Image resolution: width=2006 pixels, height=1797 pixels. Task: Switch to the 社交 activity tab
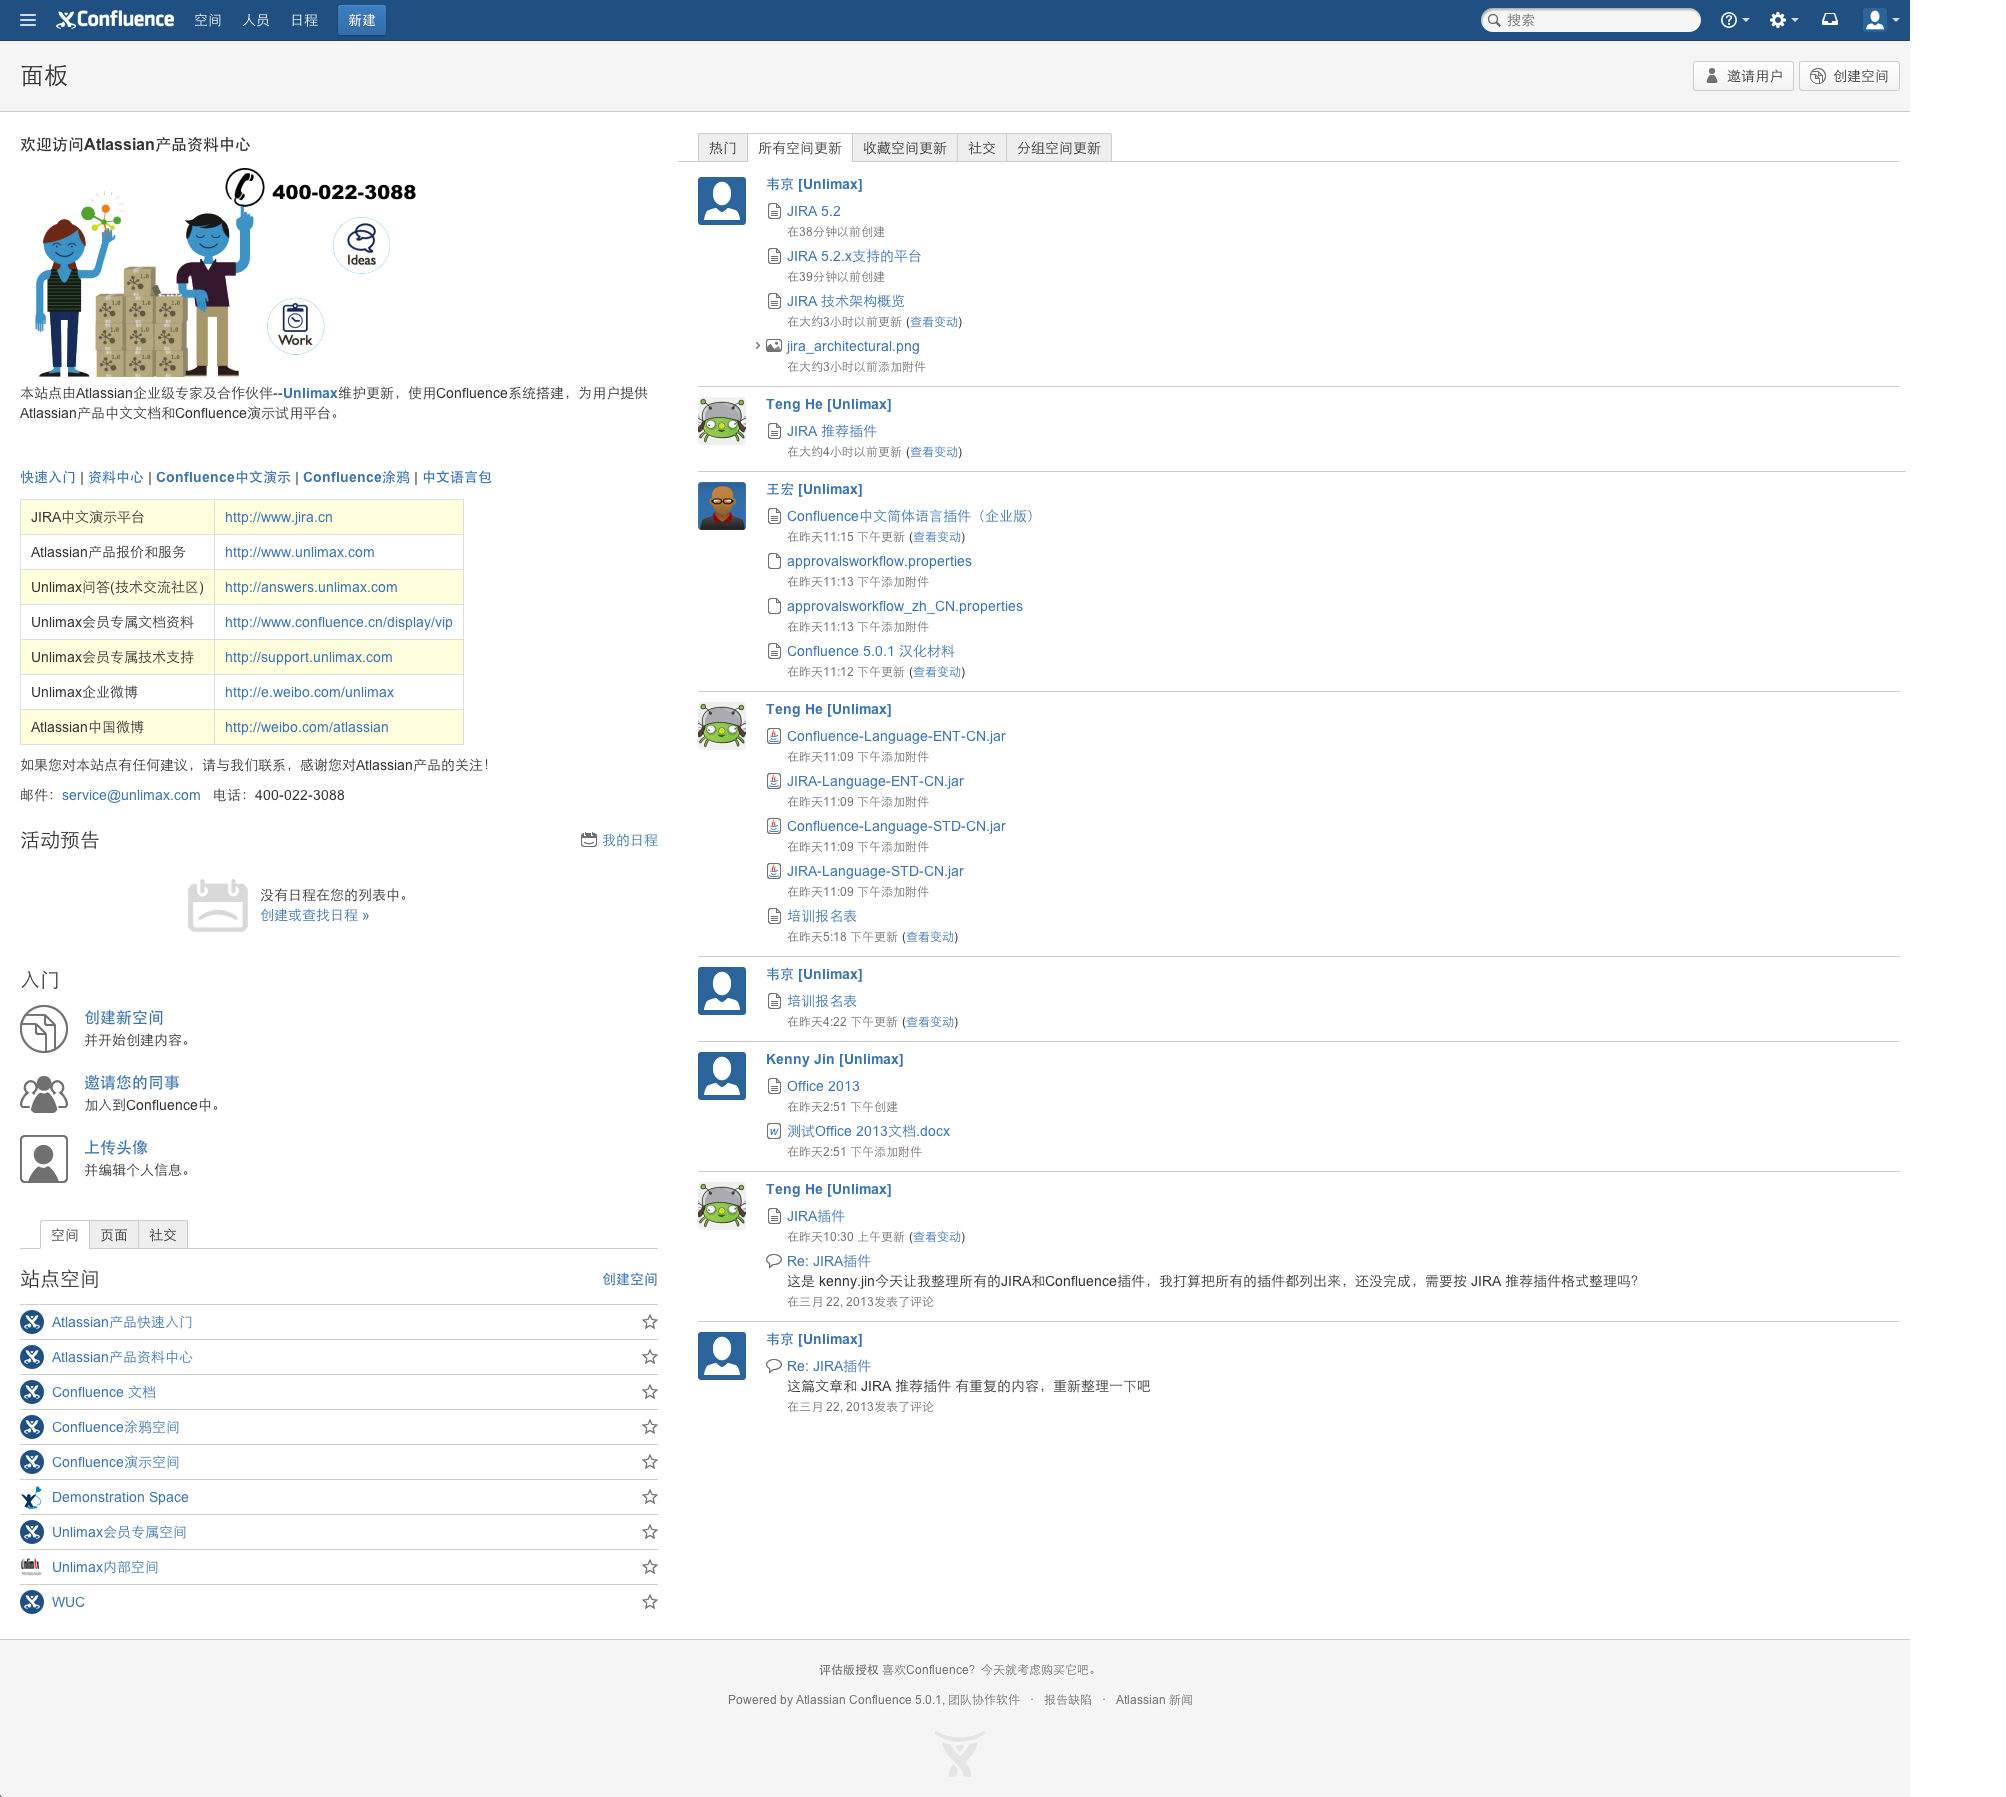click(981, 148)
